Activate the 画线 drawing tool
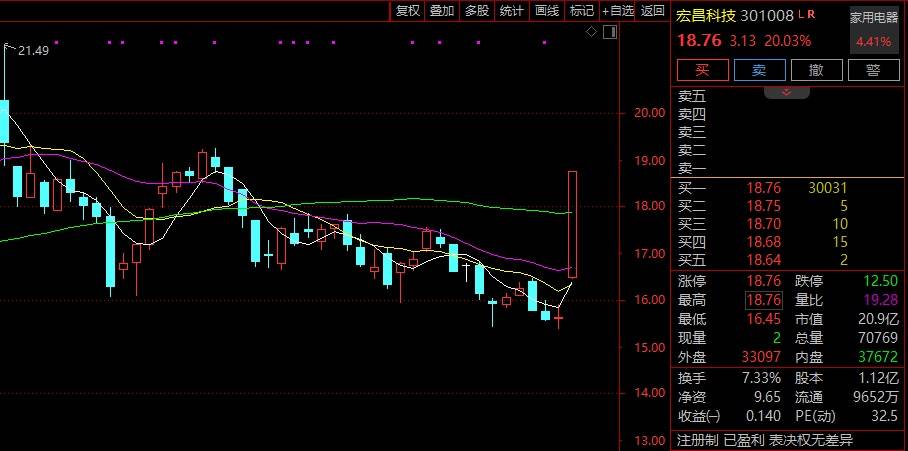This screenshot has height=451, width=908. pyautogui.click(x=546, y=11)
